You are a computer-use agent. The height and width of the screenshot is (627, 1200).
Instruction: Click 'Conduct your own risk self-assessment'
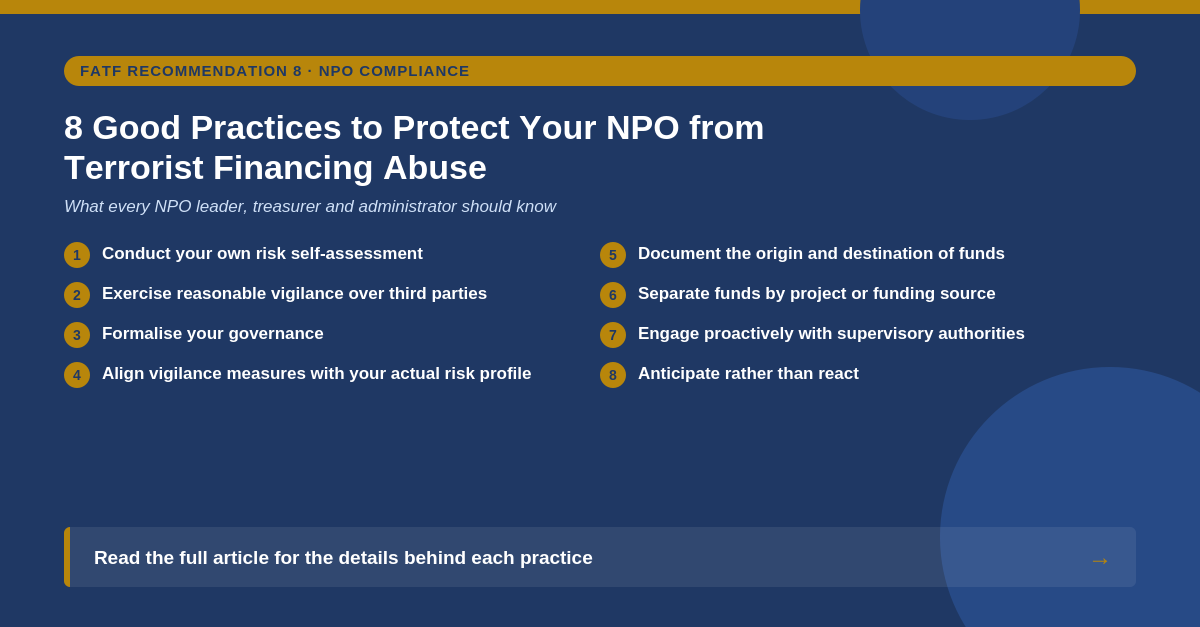coord(262,254)
